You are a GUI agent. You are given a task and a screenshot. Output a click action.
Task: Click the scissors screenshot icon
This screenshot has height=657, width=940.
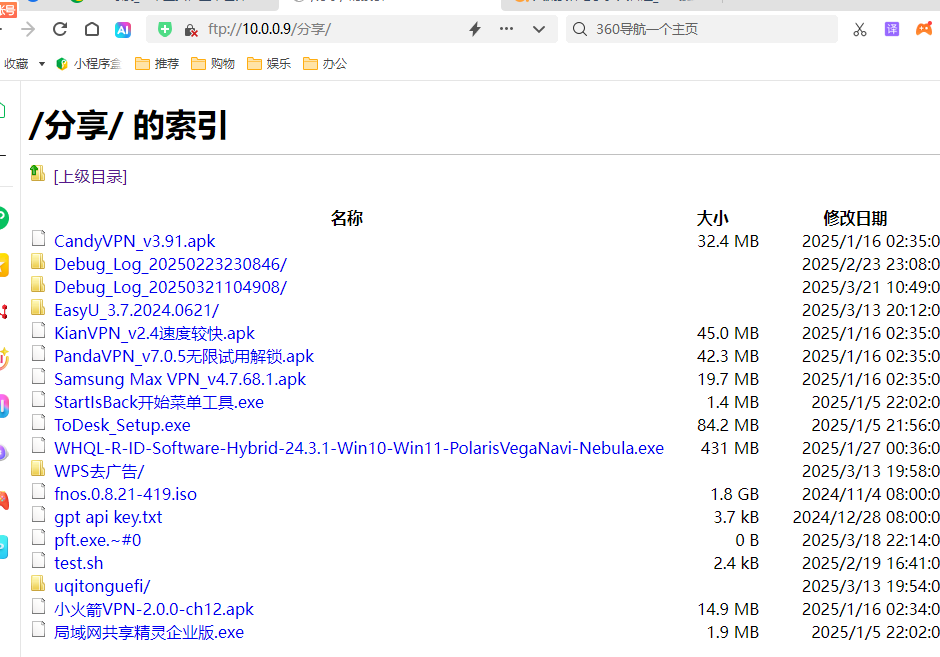[x=860, y=29]
